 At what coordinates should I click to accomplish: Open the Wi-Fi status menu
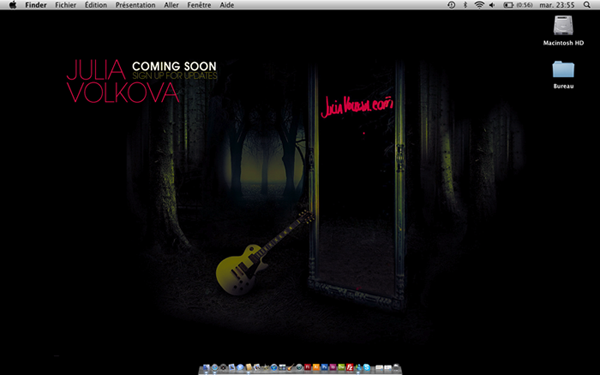point(479,5)
